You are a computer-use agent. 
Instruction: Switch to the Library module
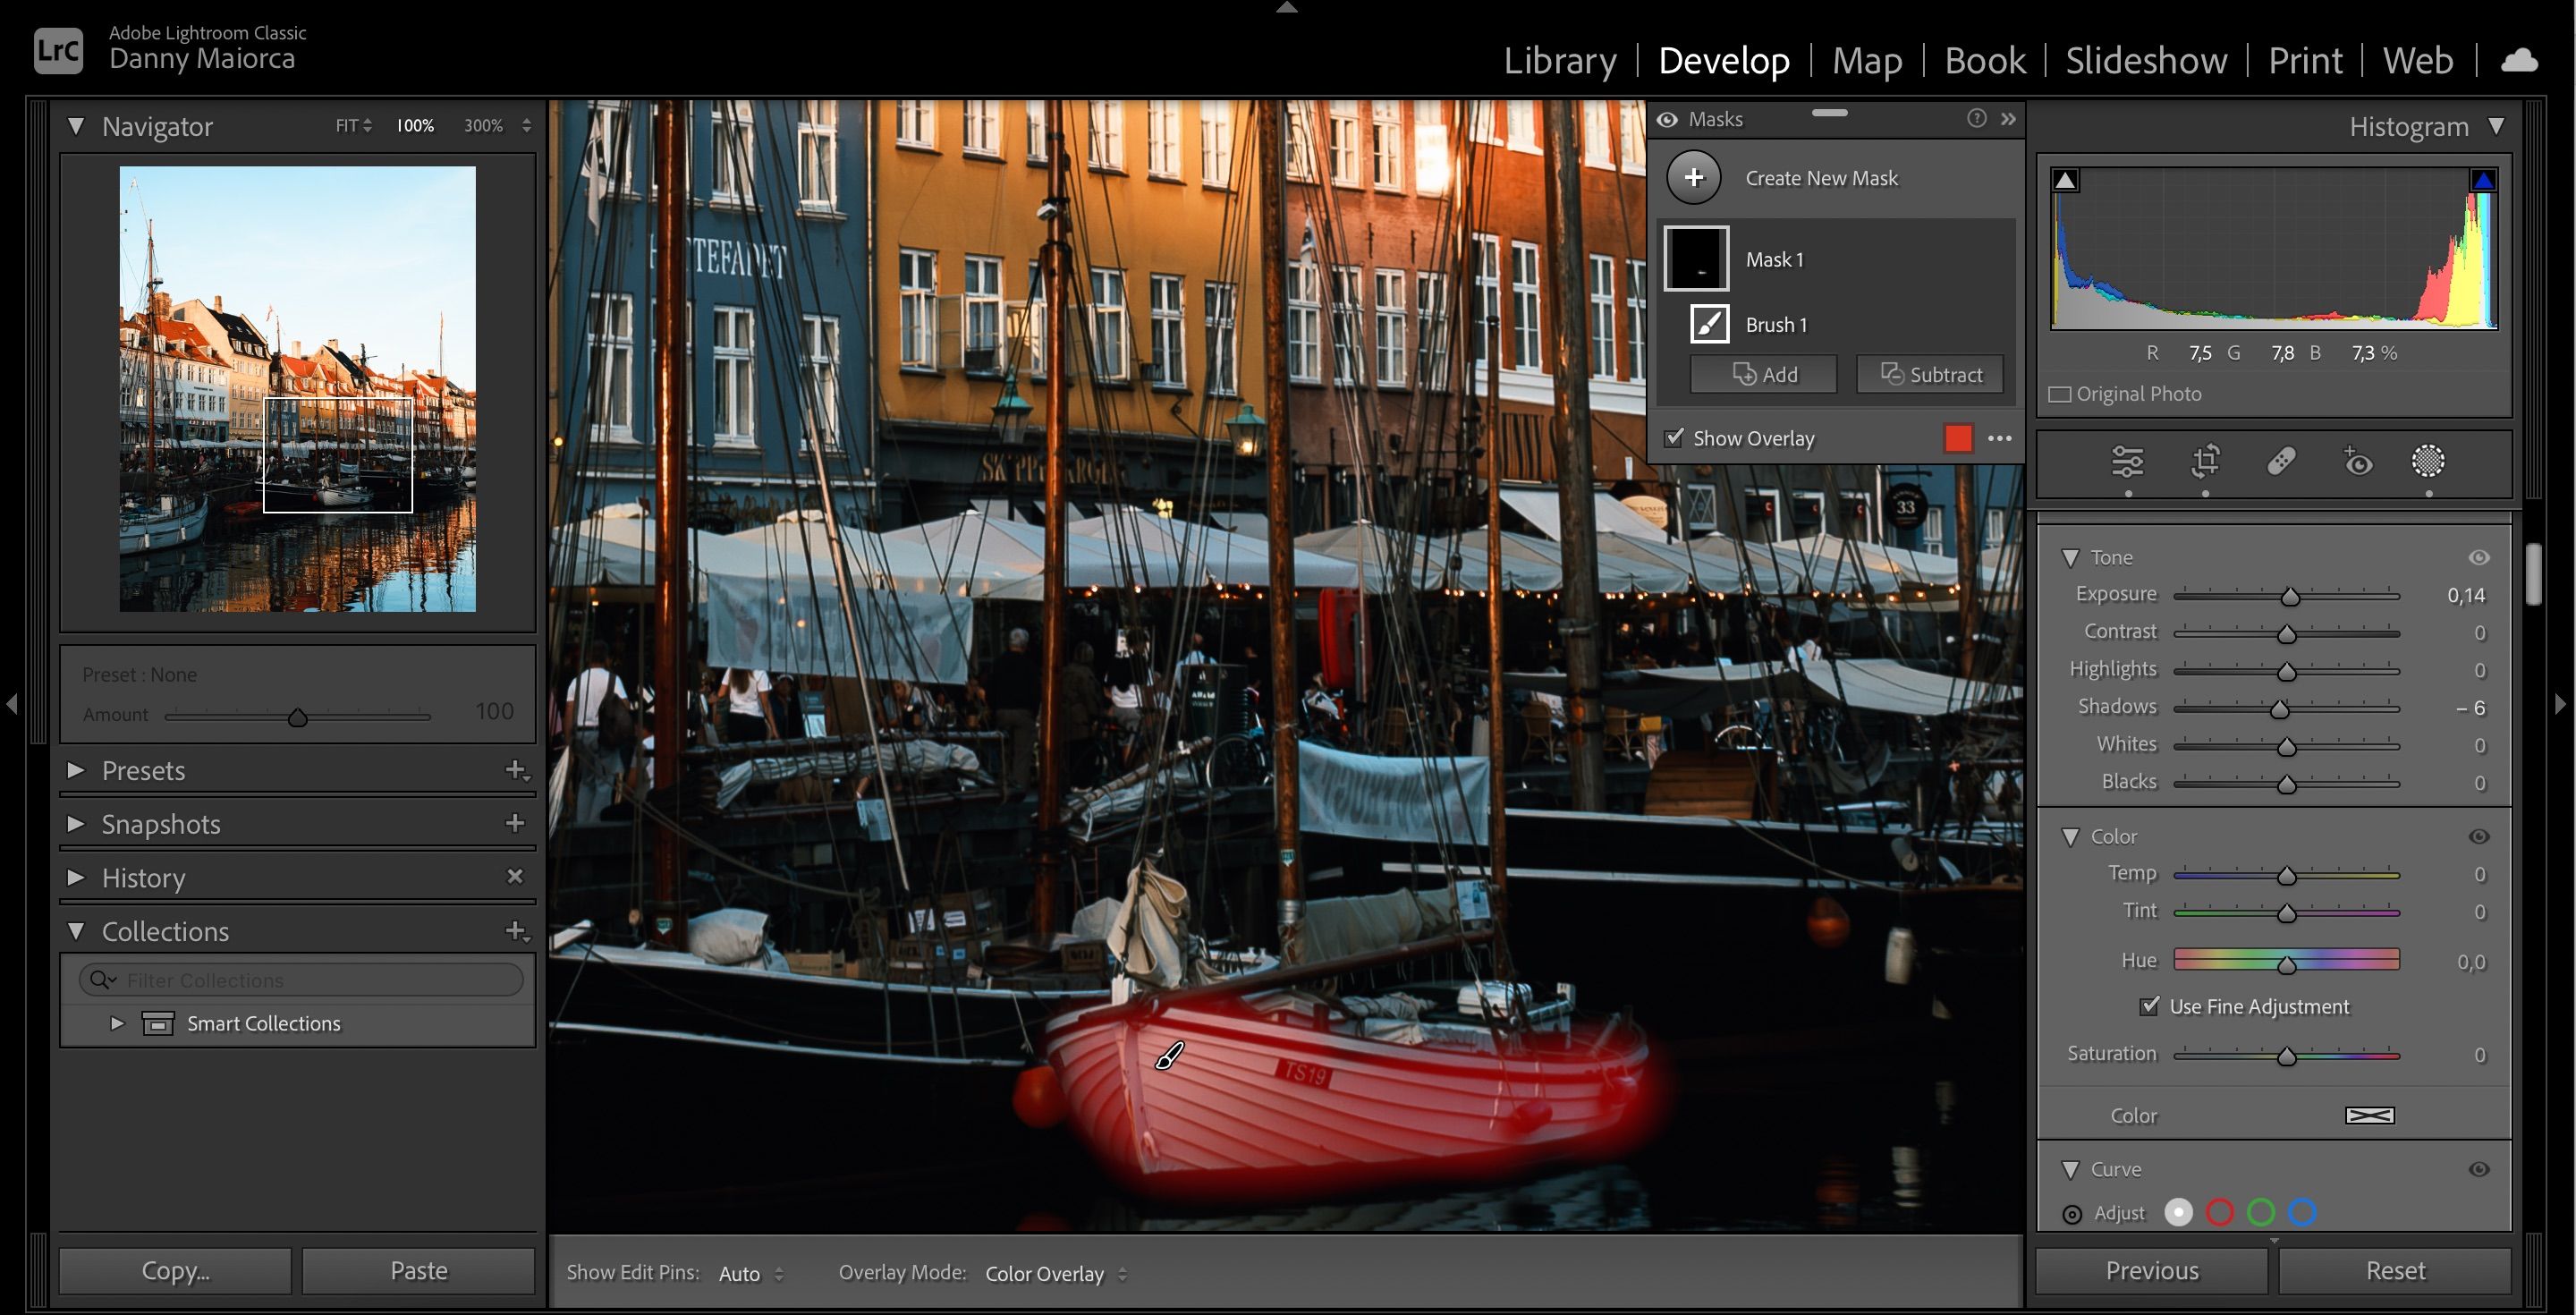[1560, 60]
